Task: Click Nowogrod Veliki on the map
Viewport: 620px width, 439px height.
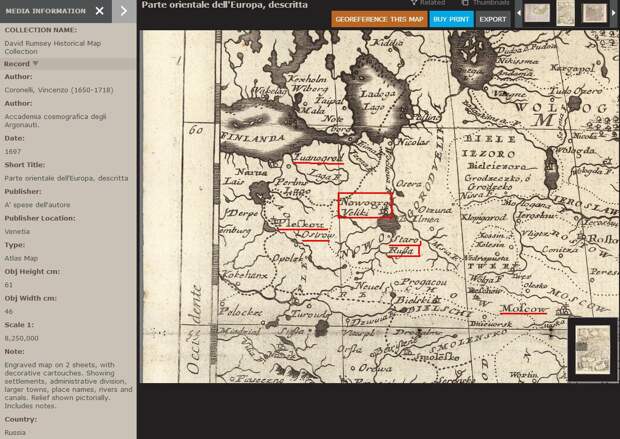Action: (x=365, y=205)
